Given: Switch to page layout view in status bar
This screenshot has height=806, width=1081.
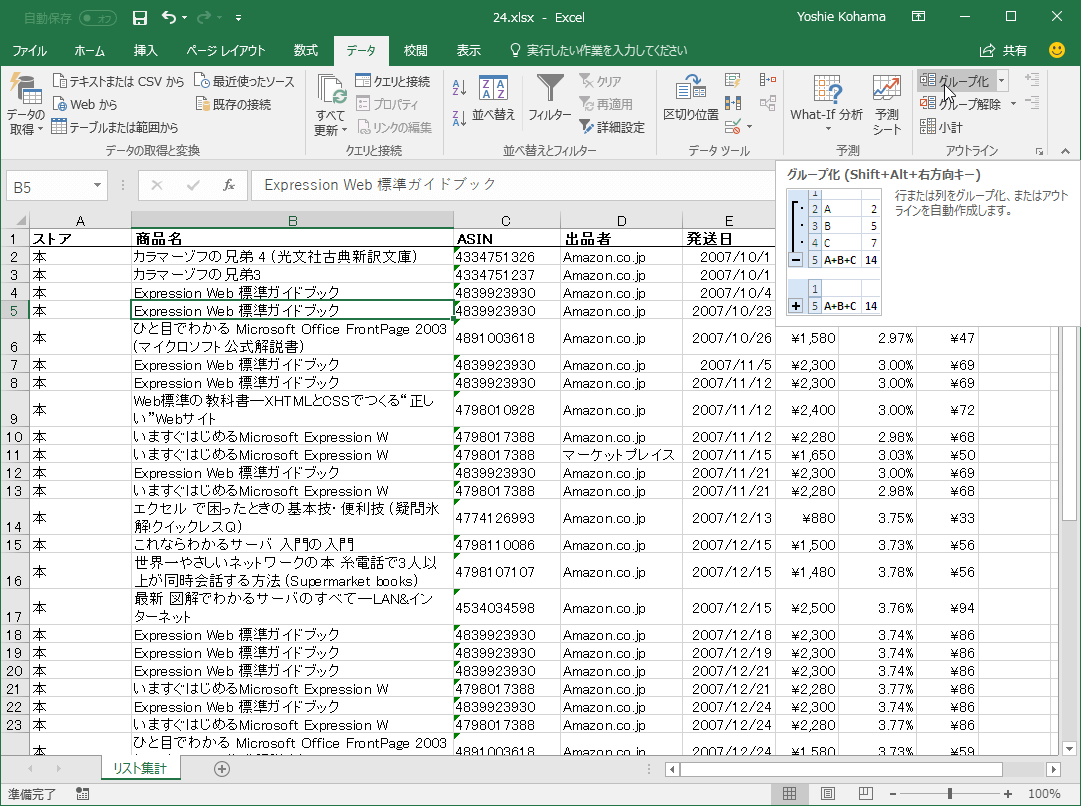Looking at the screenshot, I should click(x=827, y=794).
